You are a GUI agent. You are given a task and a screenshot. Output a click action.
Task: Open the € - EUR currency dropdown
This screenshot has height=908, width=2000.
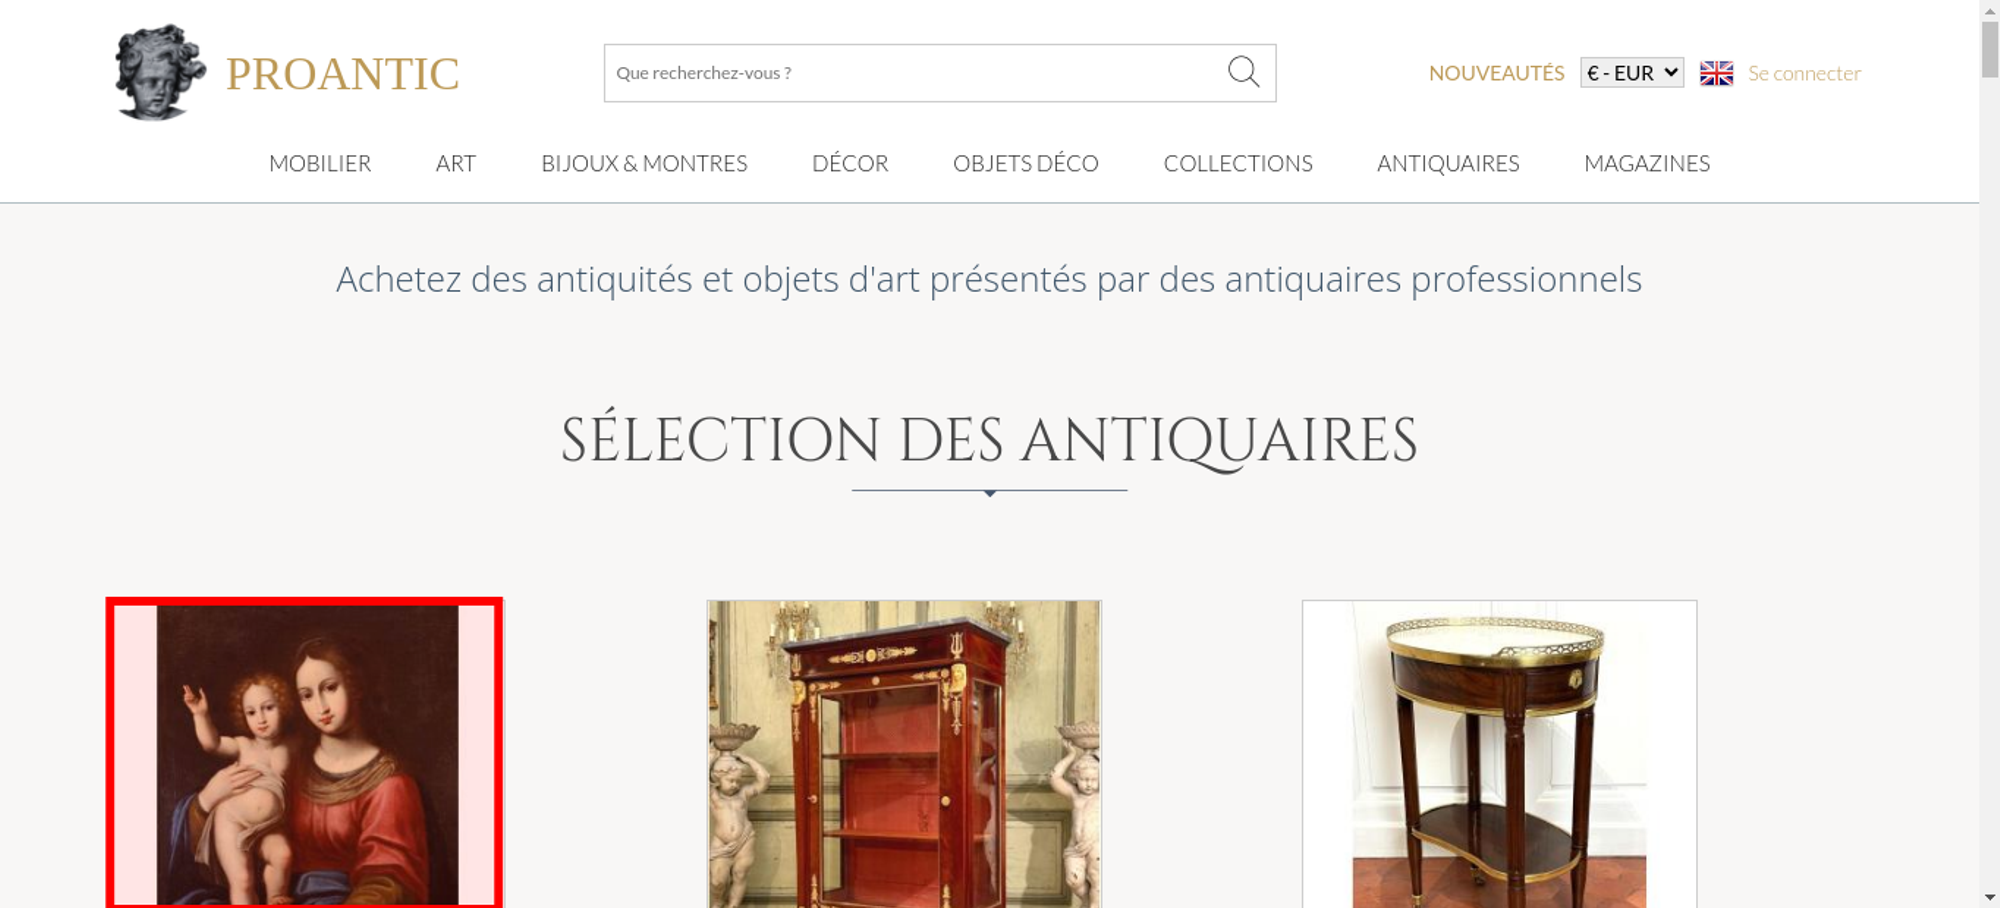(1632, 73)
